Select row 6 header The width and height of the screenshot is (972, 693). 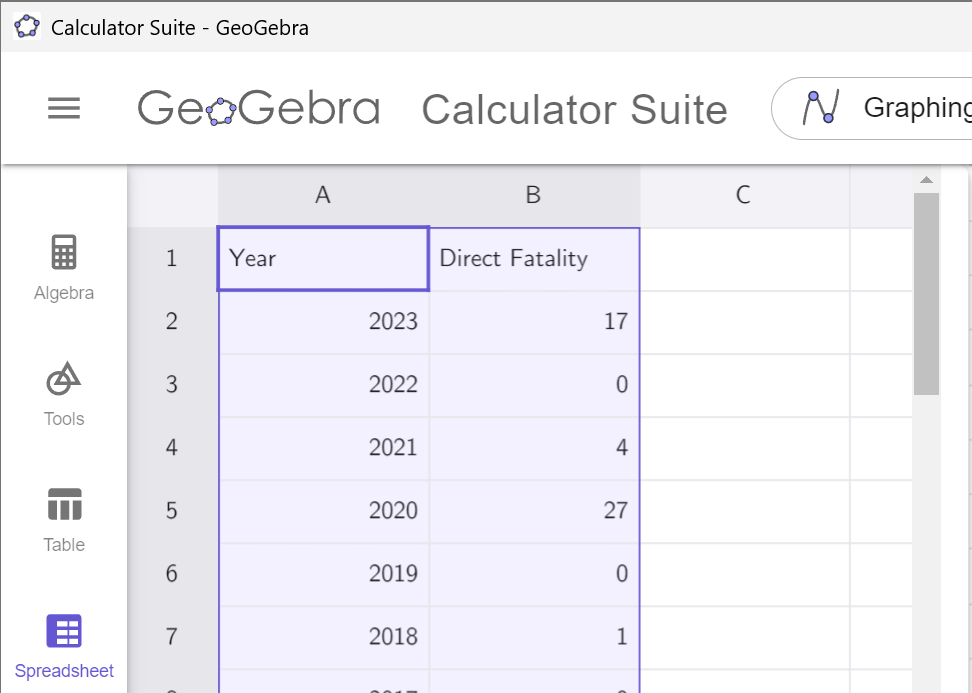coord(172,574)
